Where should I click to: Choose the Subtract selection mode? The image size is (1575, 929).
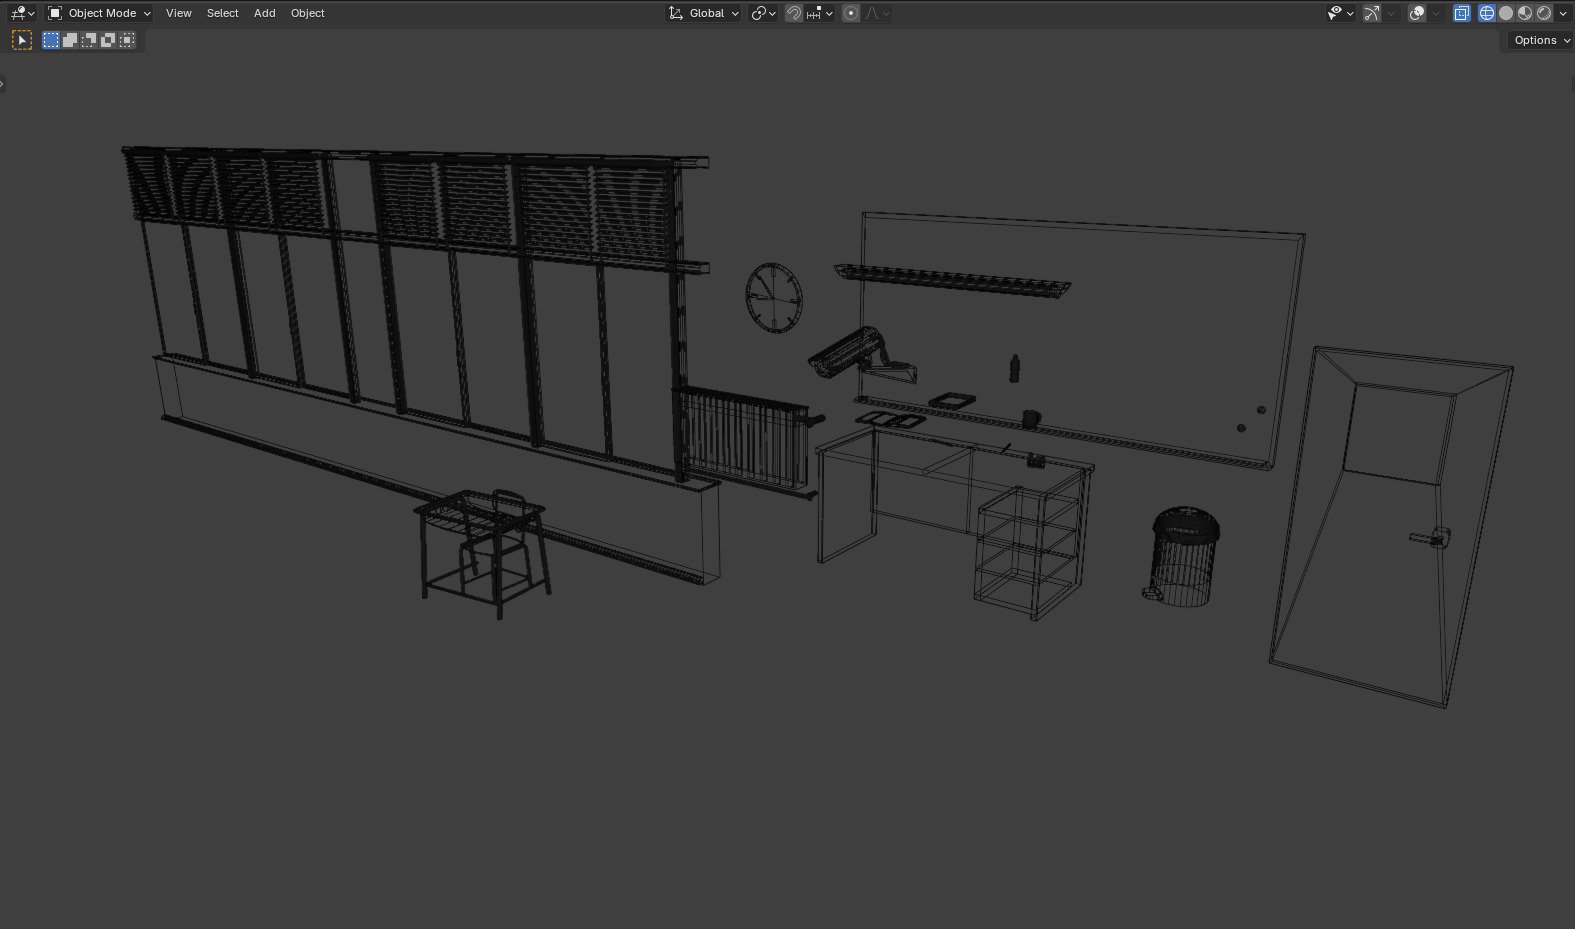tap(89, 40)
